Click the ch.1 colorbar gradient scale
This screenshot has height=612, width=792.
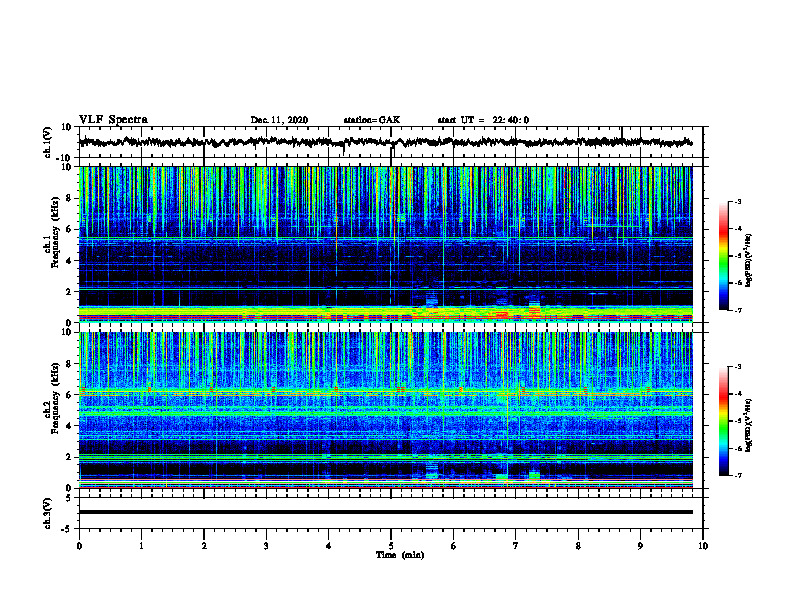[x=723, y=256]
